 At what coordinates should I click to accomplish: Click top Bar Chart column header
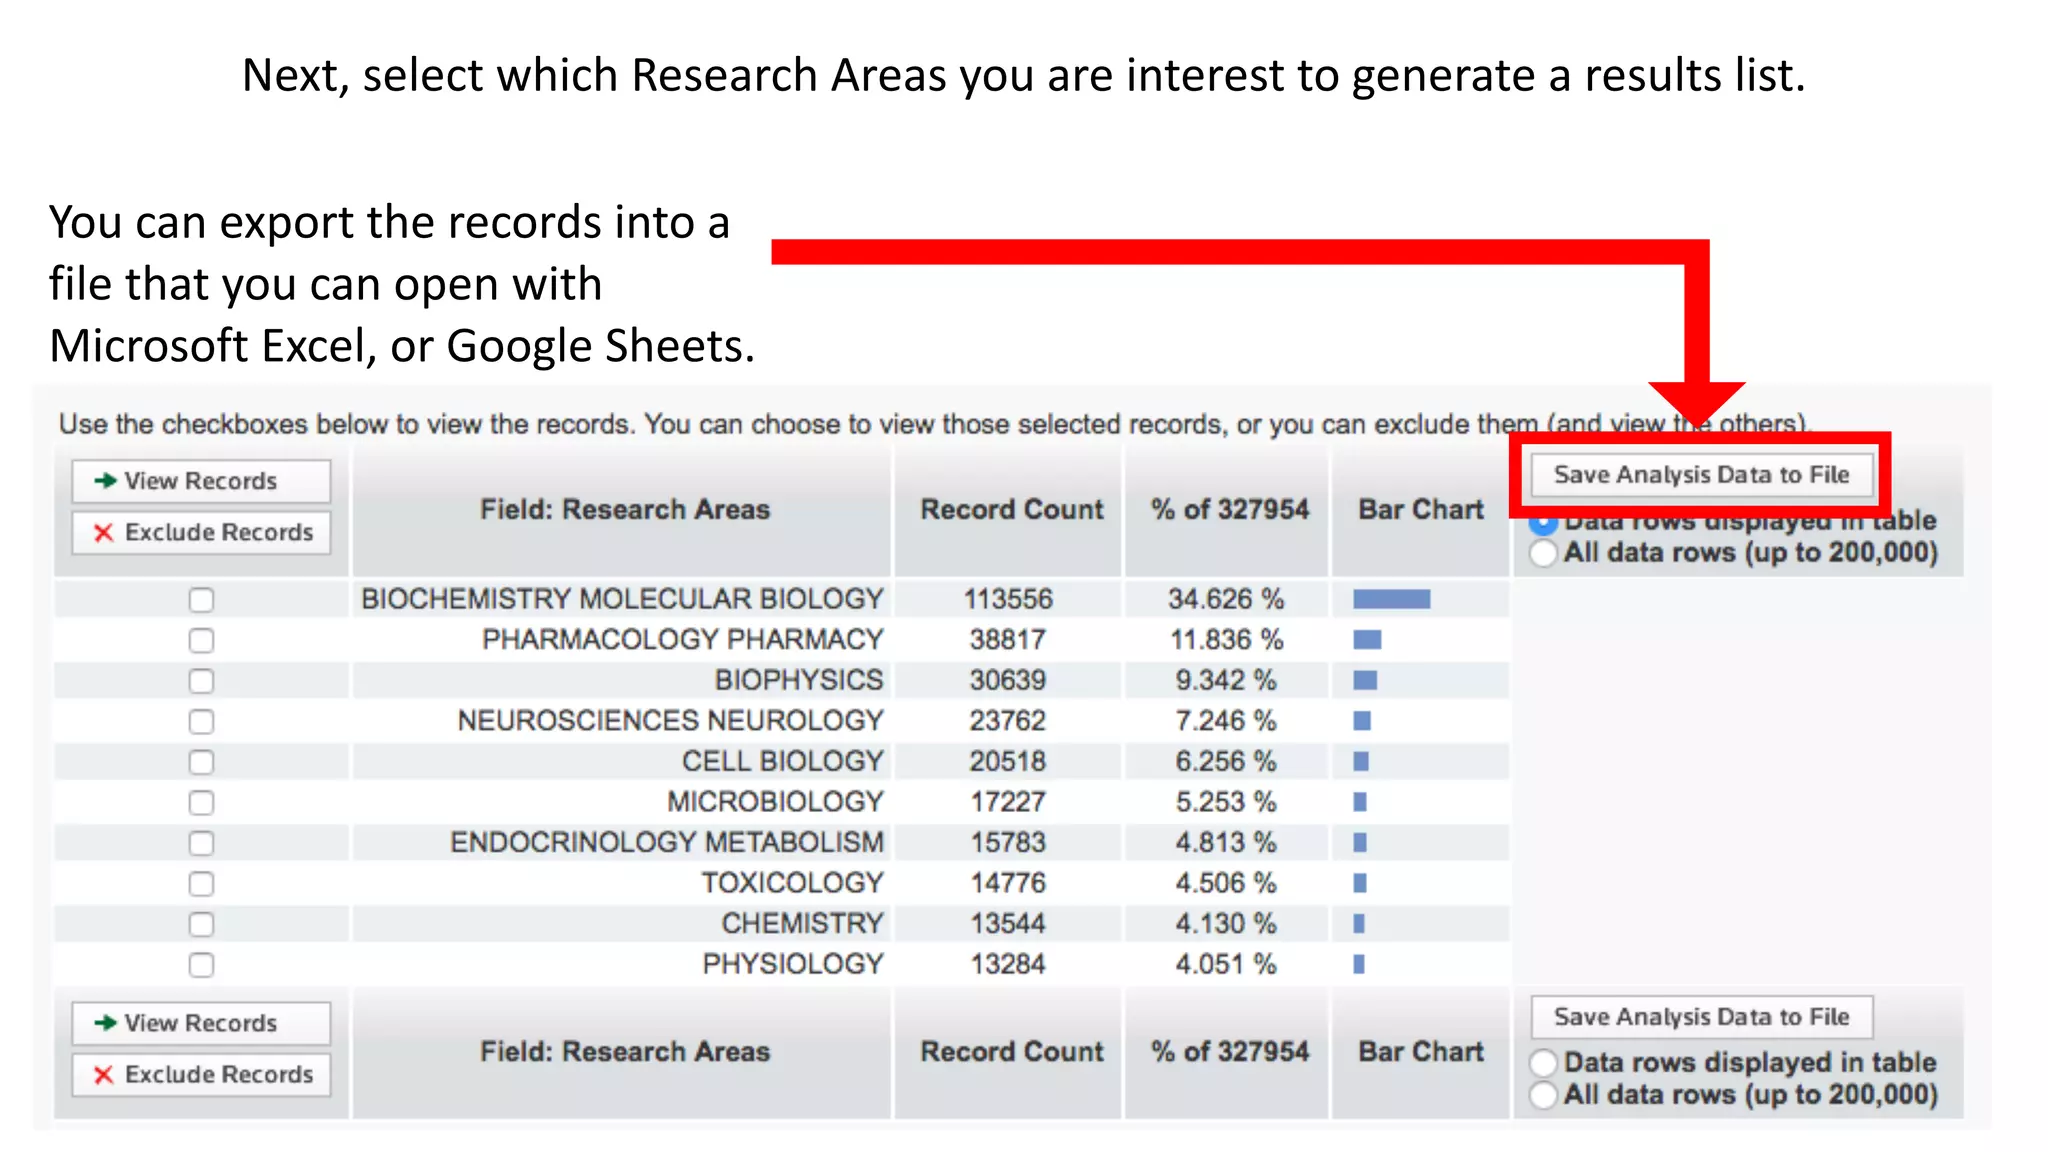point(1421,510)
